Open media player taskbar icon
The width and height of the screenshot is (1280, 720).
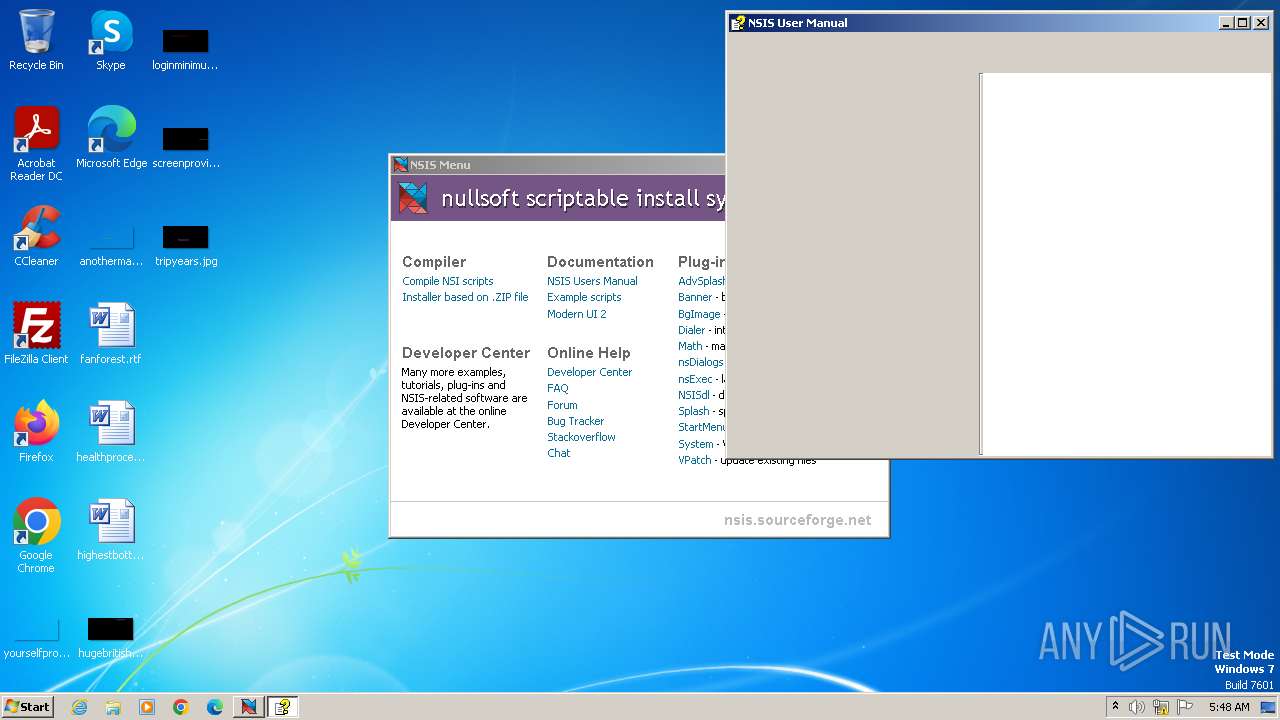147,707
